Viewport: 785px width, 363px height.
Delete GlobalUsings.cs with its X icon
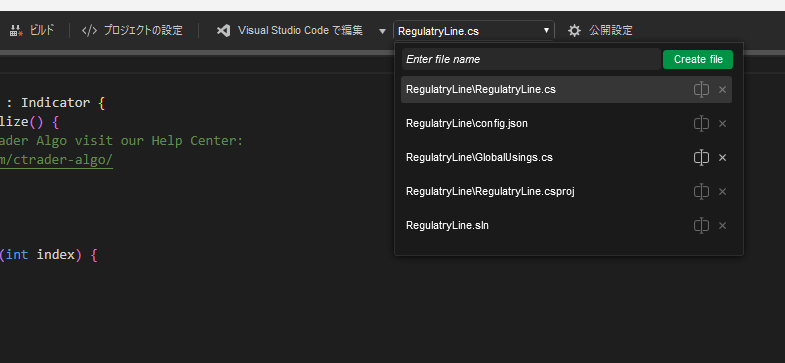[x=722, y=158]
